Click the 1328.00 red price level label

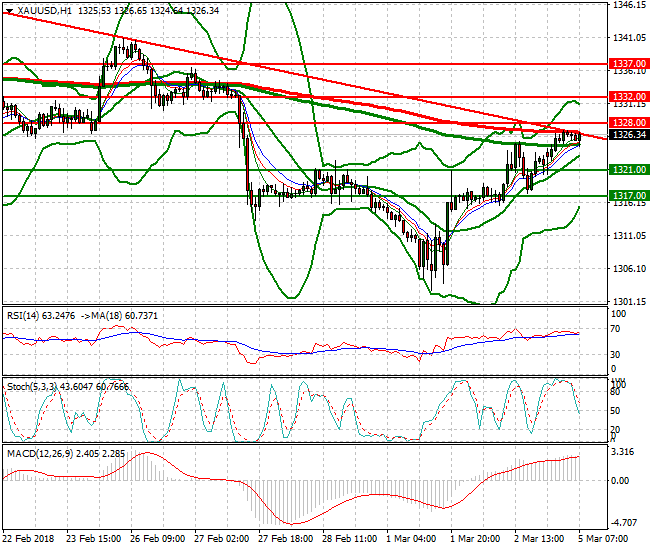point(629,123)
